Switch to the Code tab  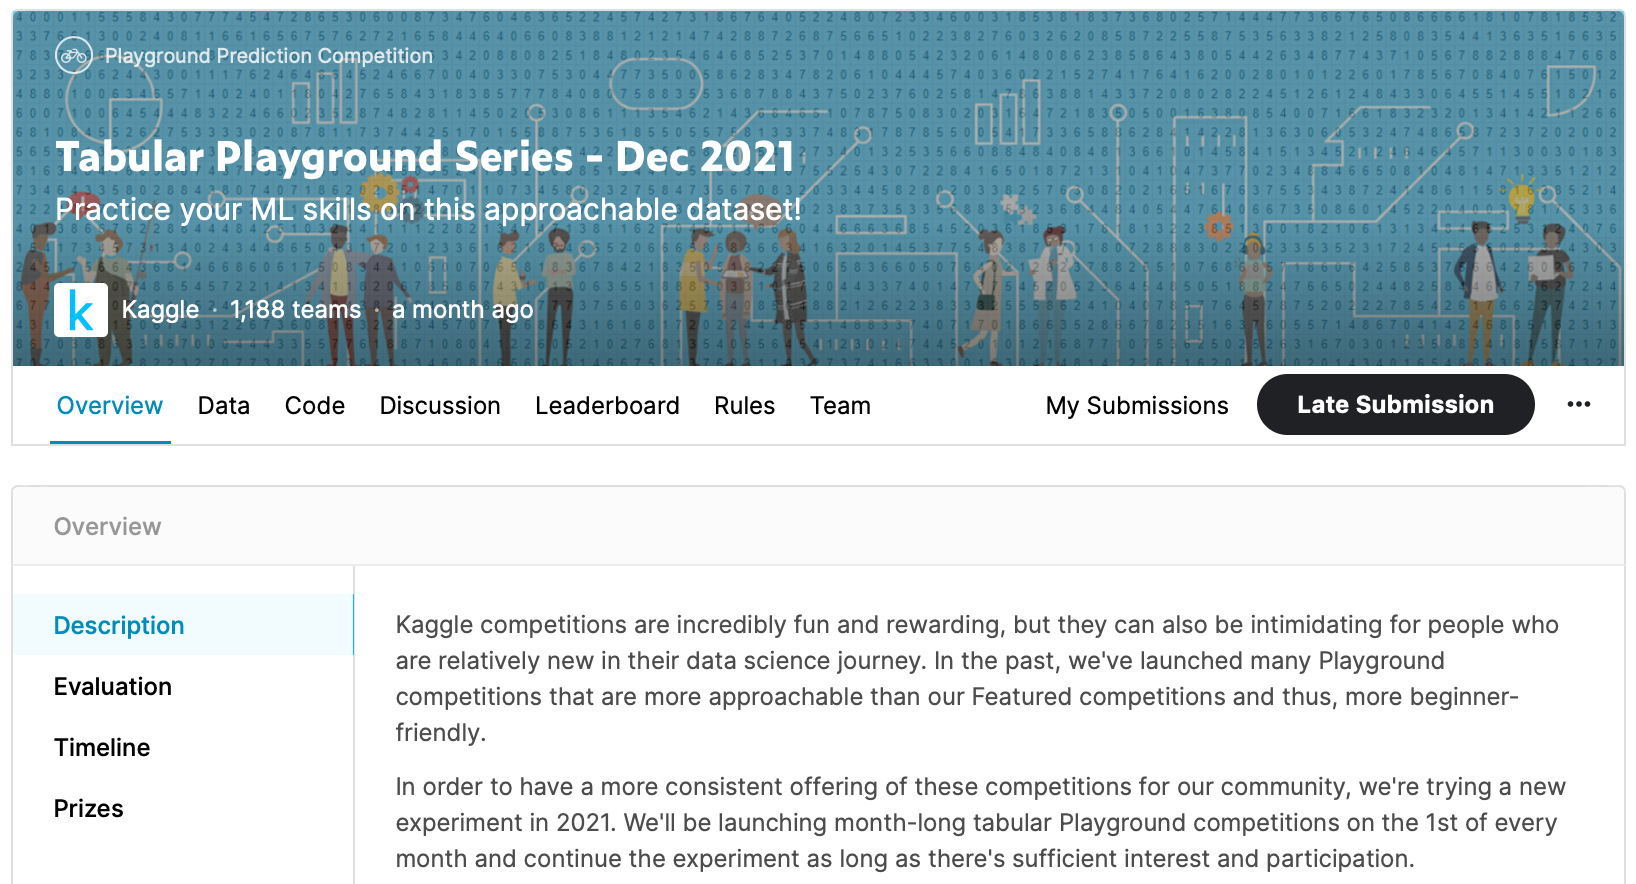[x=314, y=405]
